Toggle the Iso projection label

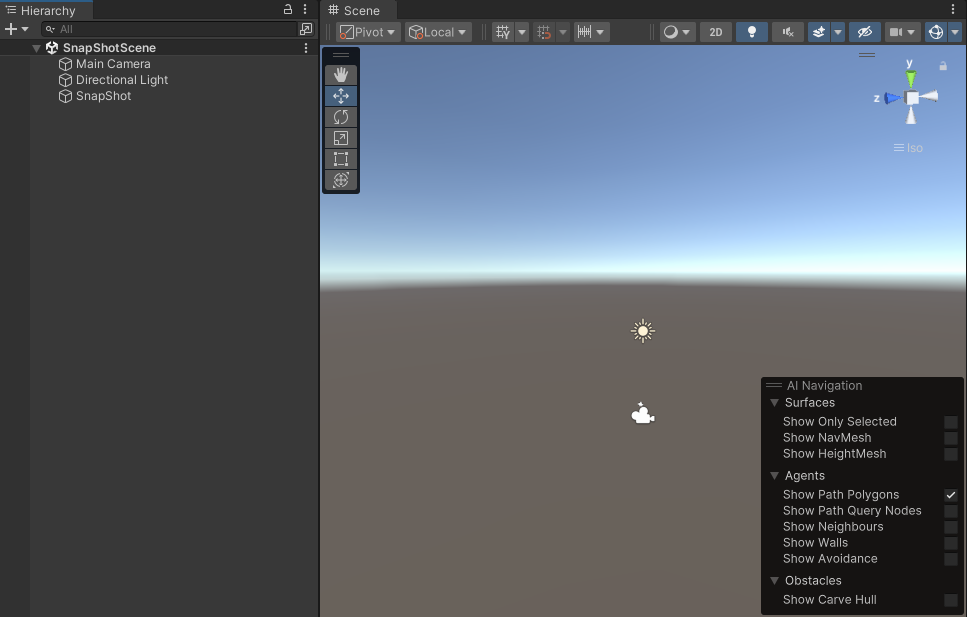pos(908,148)
